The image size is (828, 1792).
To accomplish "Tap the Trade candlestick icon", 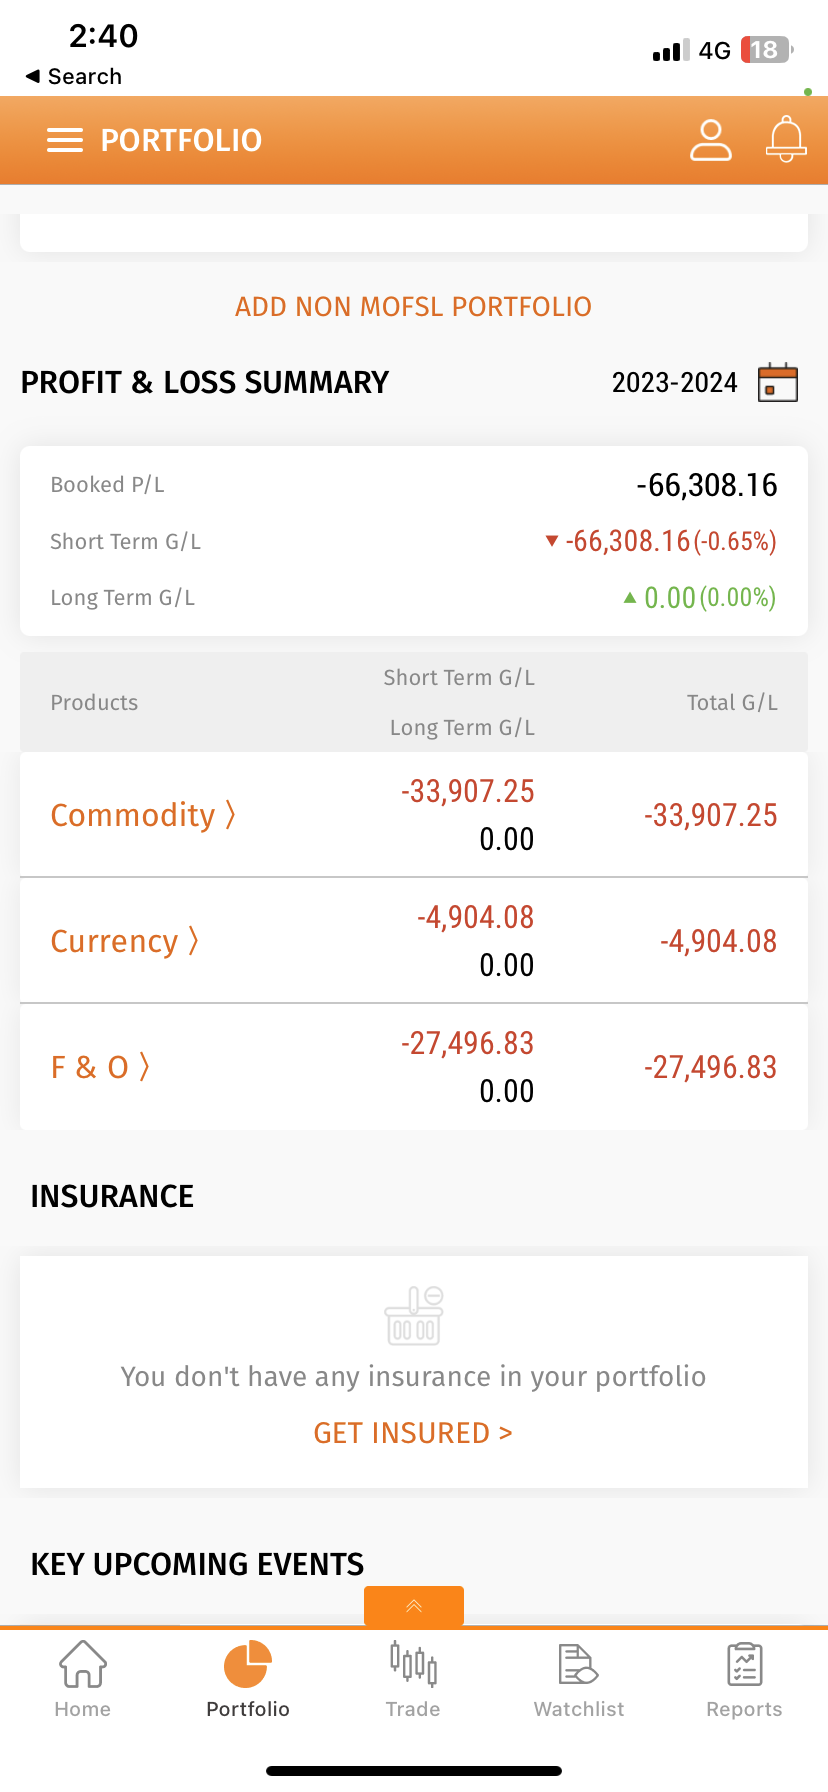I will (413, 1664).
